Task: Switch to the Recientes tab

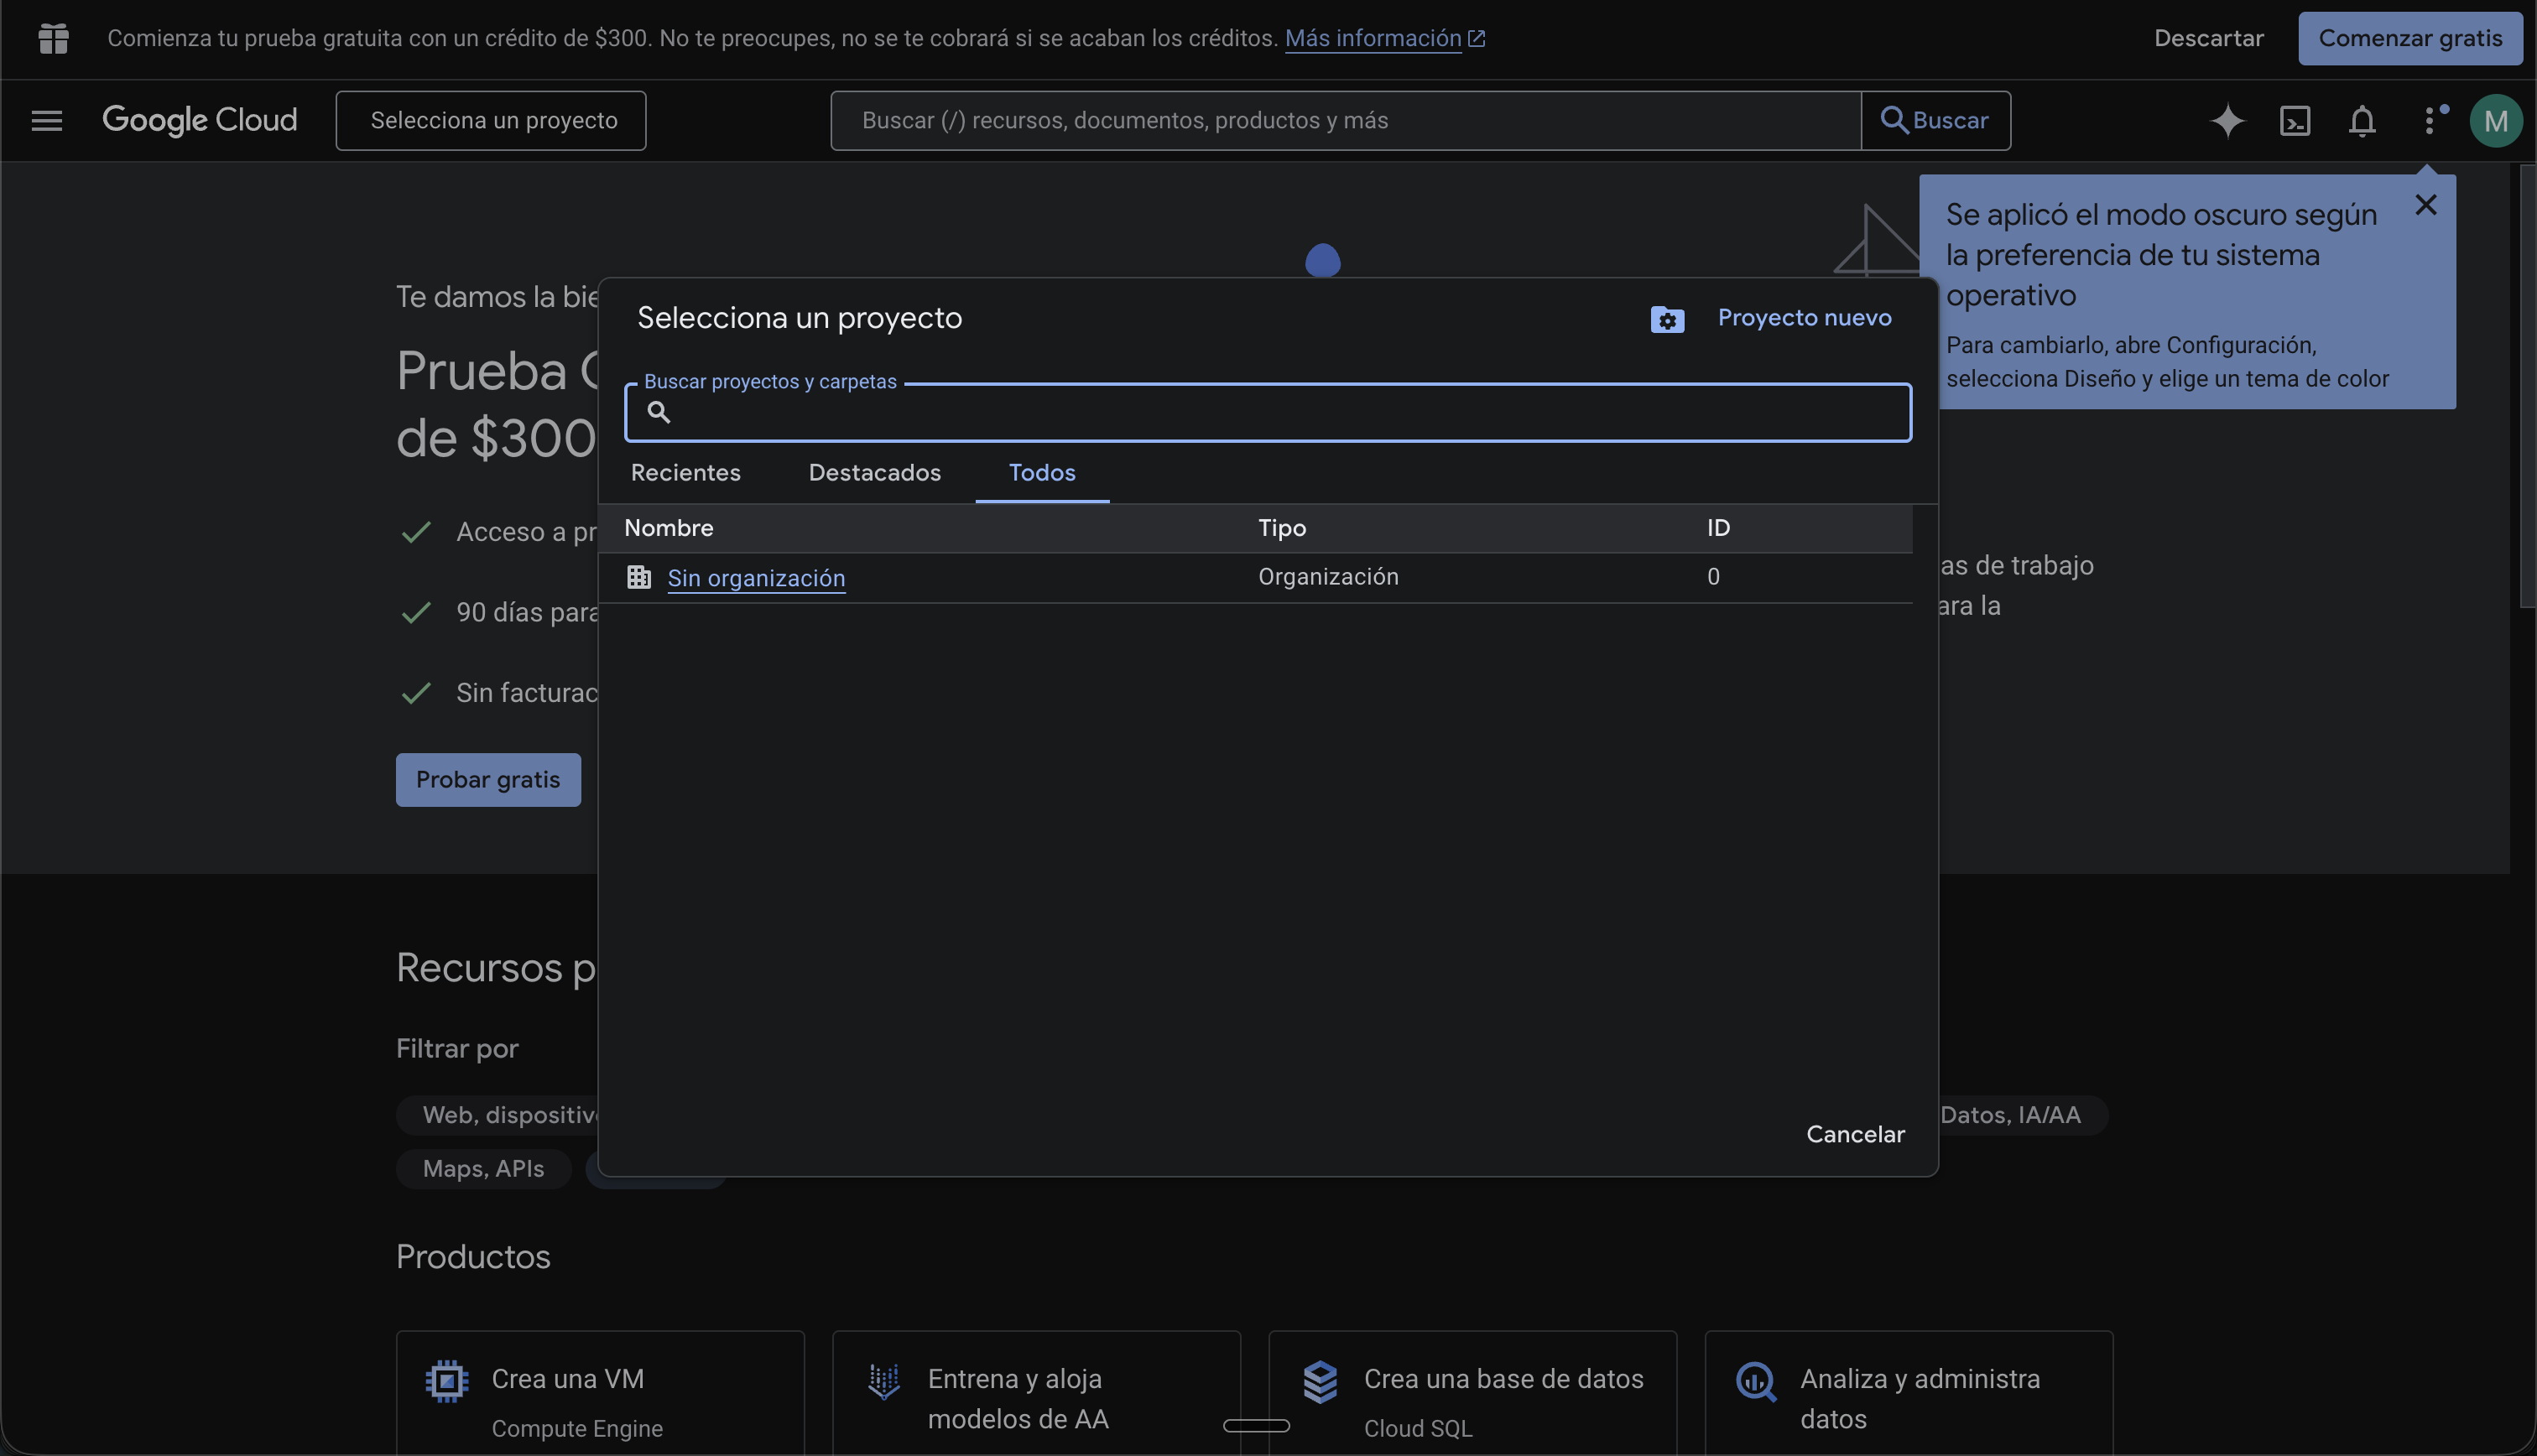Action: pos(685,473)
